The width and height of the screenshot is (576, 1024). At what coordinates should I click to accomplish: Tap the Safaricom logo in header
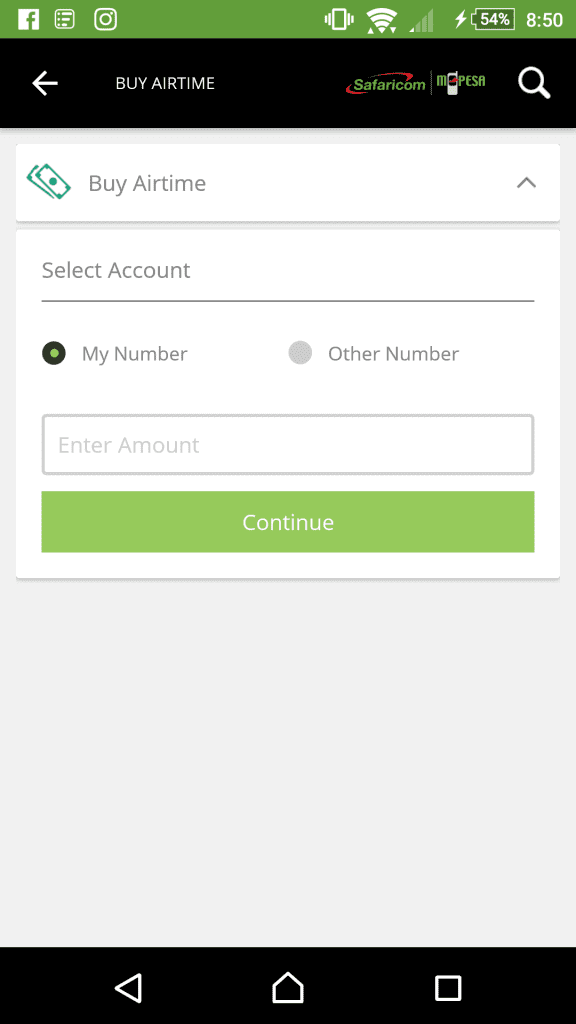pyautogui.click(x=386, y=84)
